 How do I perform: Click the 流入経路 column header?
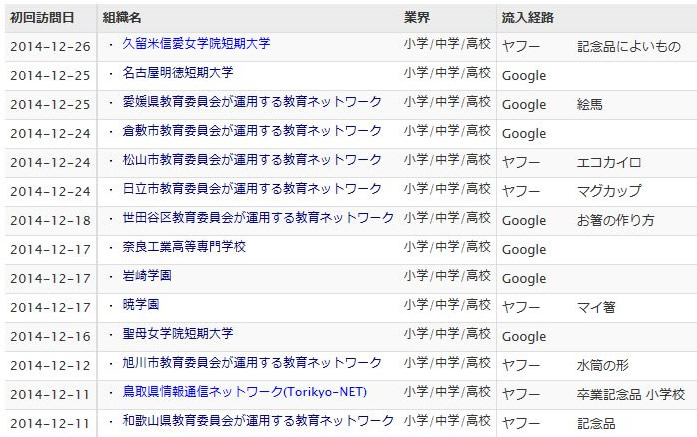point(528,18)
